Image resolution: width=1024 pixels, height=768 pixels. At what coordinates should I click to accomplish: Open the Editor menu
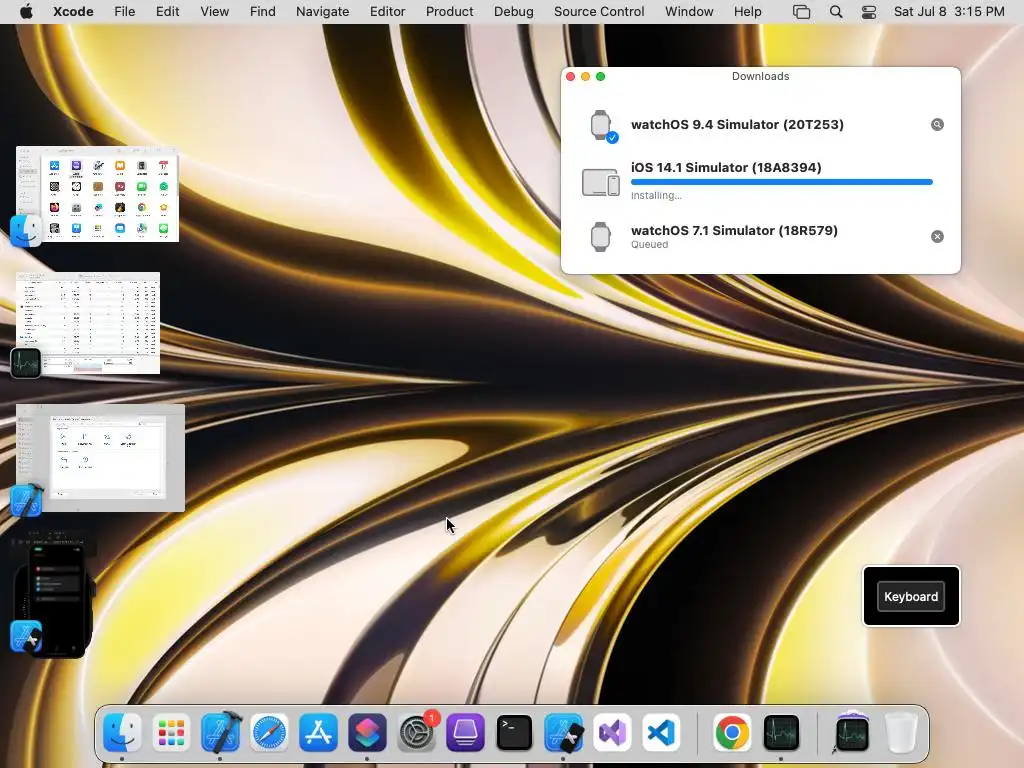(x=387, y=11)
